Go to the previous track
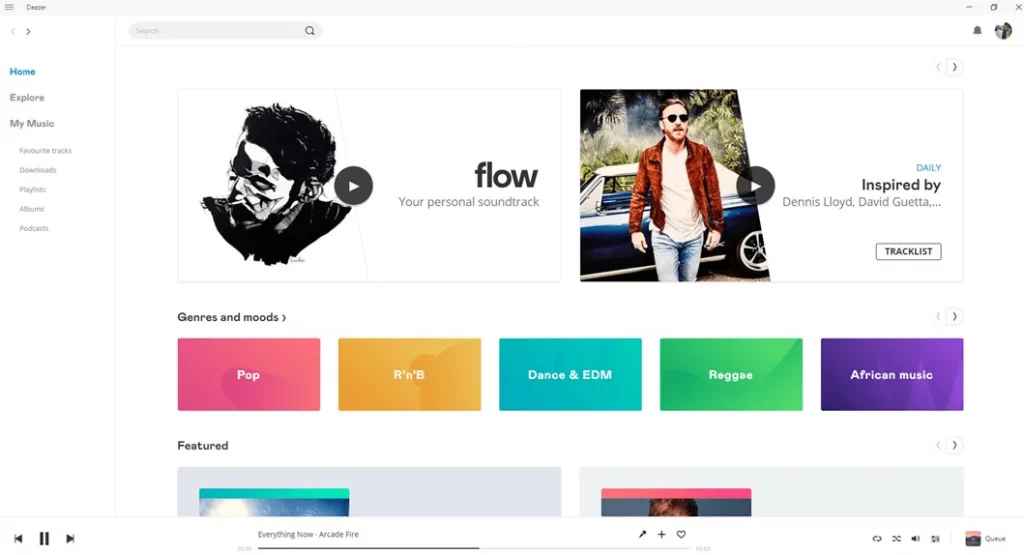This screenshot has height=555, width=1024. 18,539
